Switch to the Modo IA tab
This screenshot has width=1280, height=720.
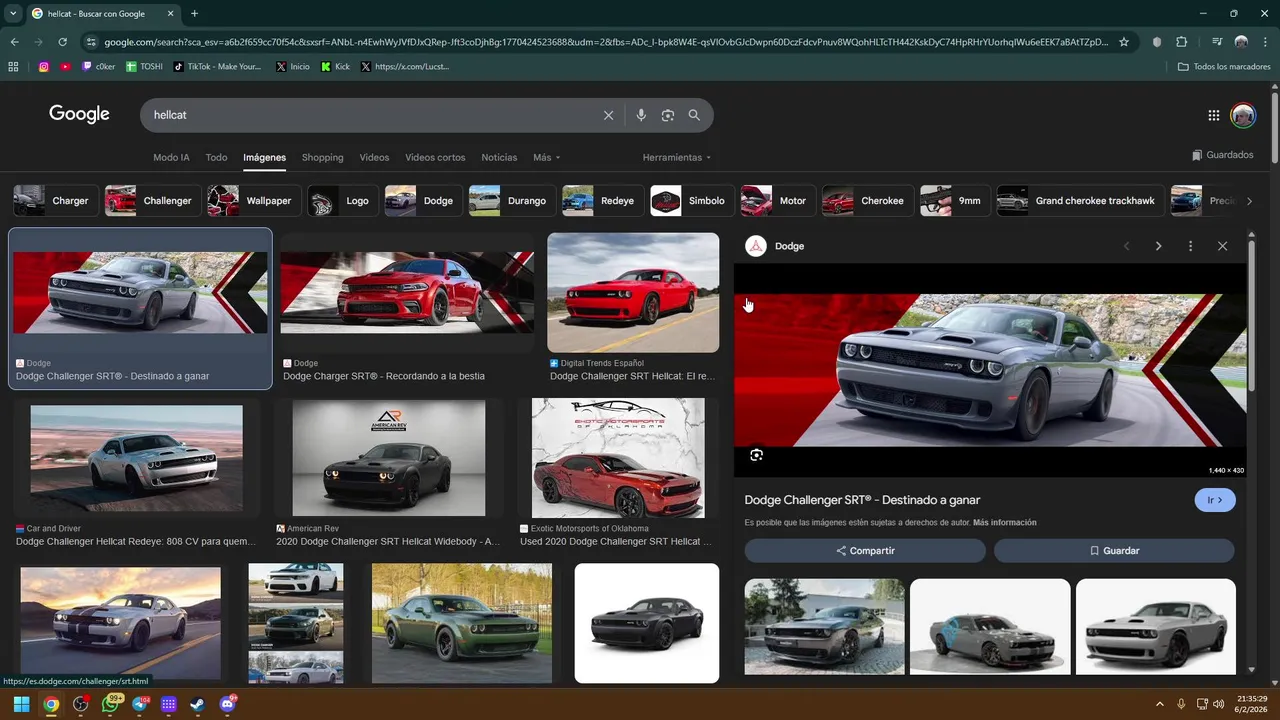(171, 158)
